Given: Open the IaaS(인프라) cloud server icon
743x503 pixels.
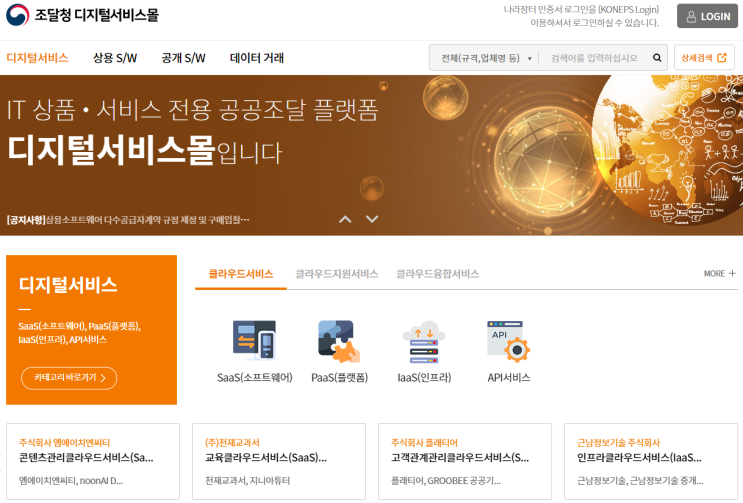Looking at the screenshot, I should (x=424, y=341).
